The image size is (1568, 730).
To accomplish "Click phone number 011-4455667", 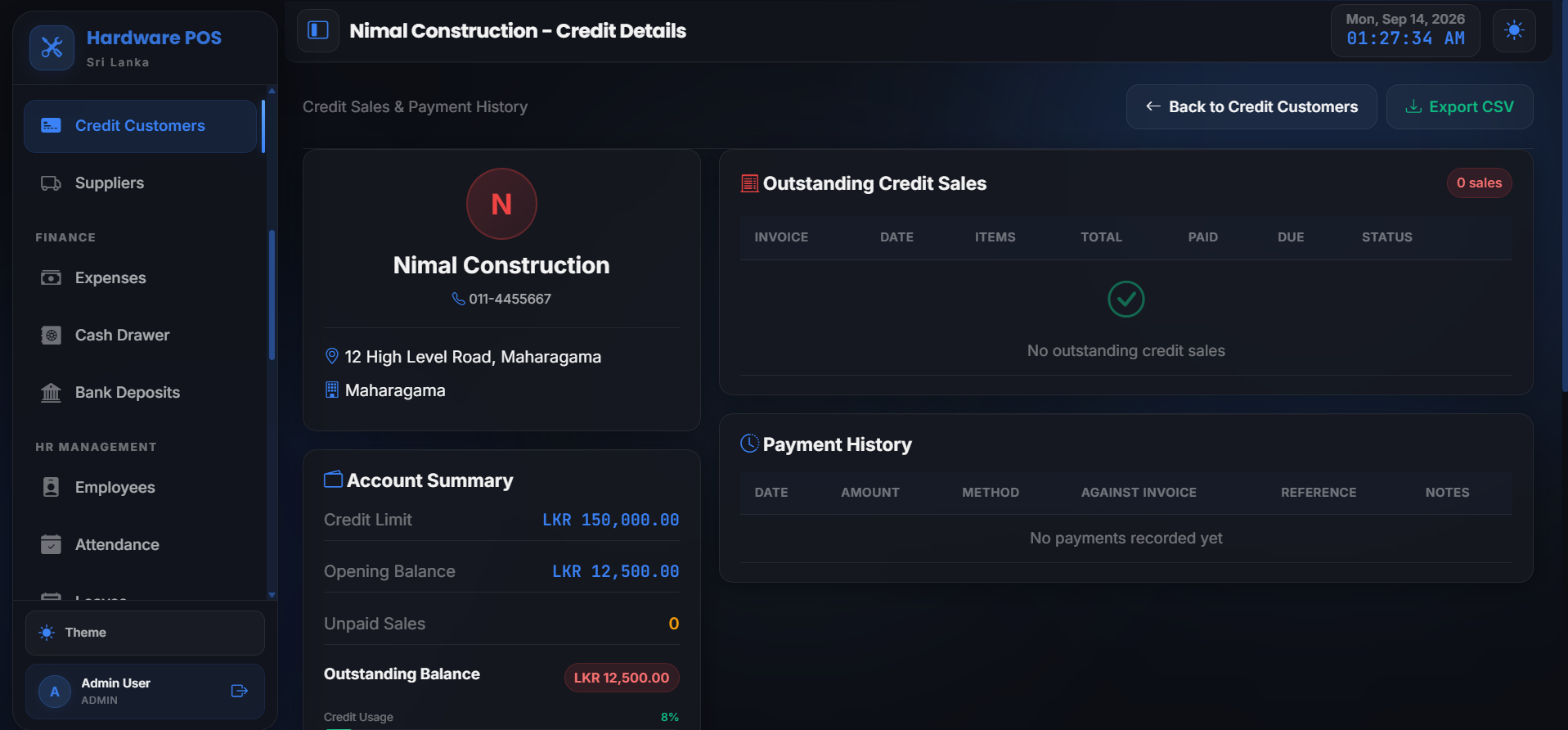I will click(510, 299).
